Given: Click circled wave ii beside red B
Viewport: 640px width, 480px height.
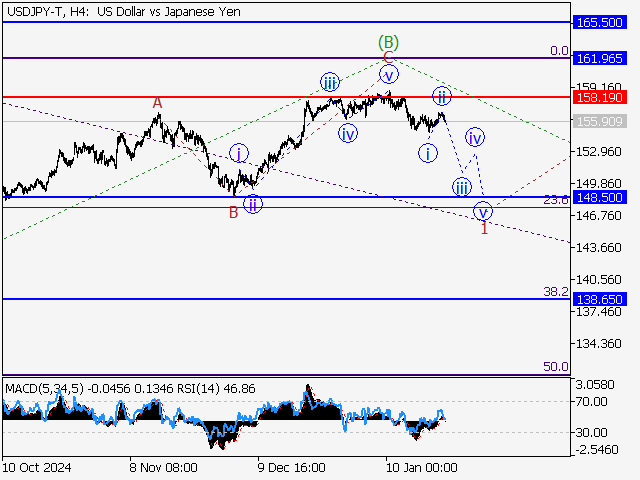Looking at the screenshot, I should 254,205.
